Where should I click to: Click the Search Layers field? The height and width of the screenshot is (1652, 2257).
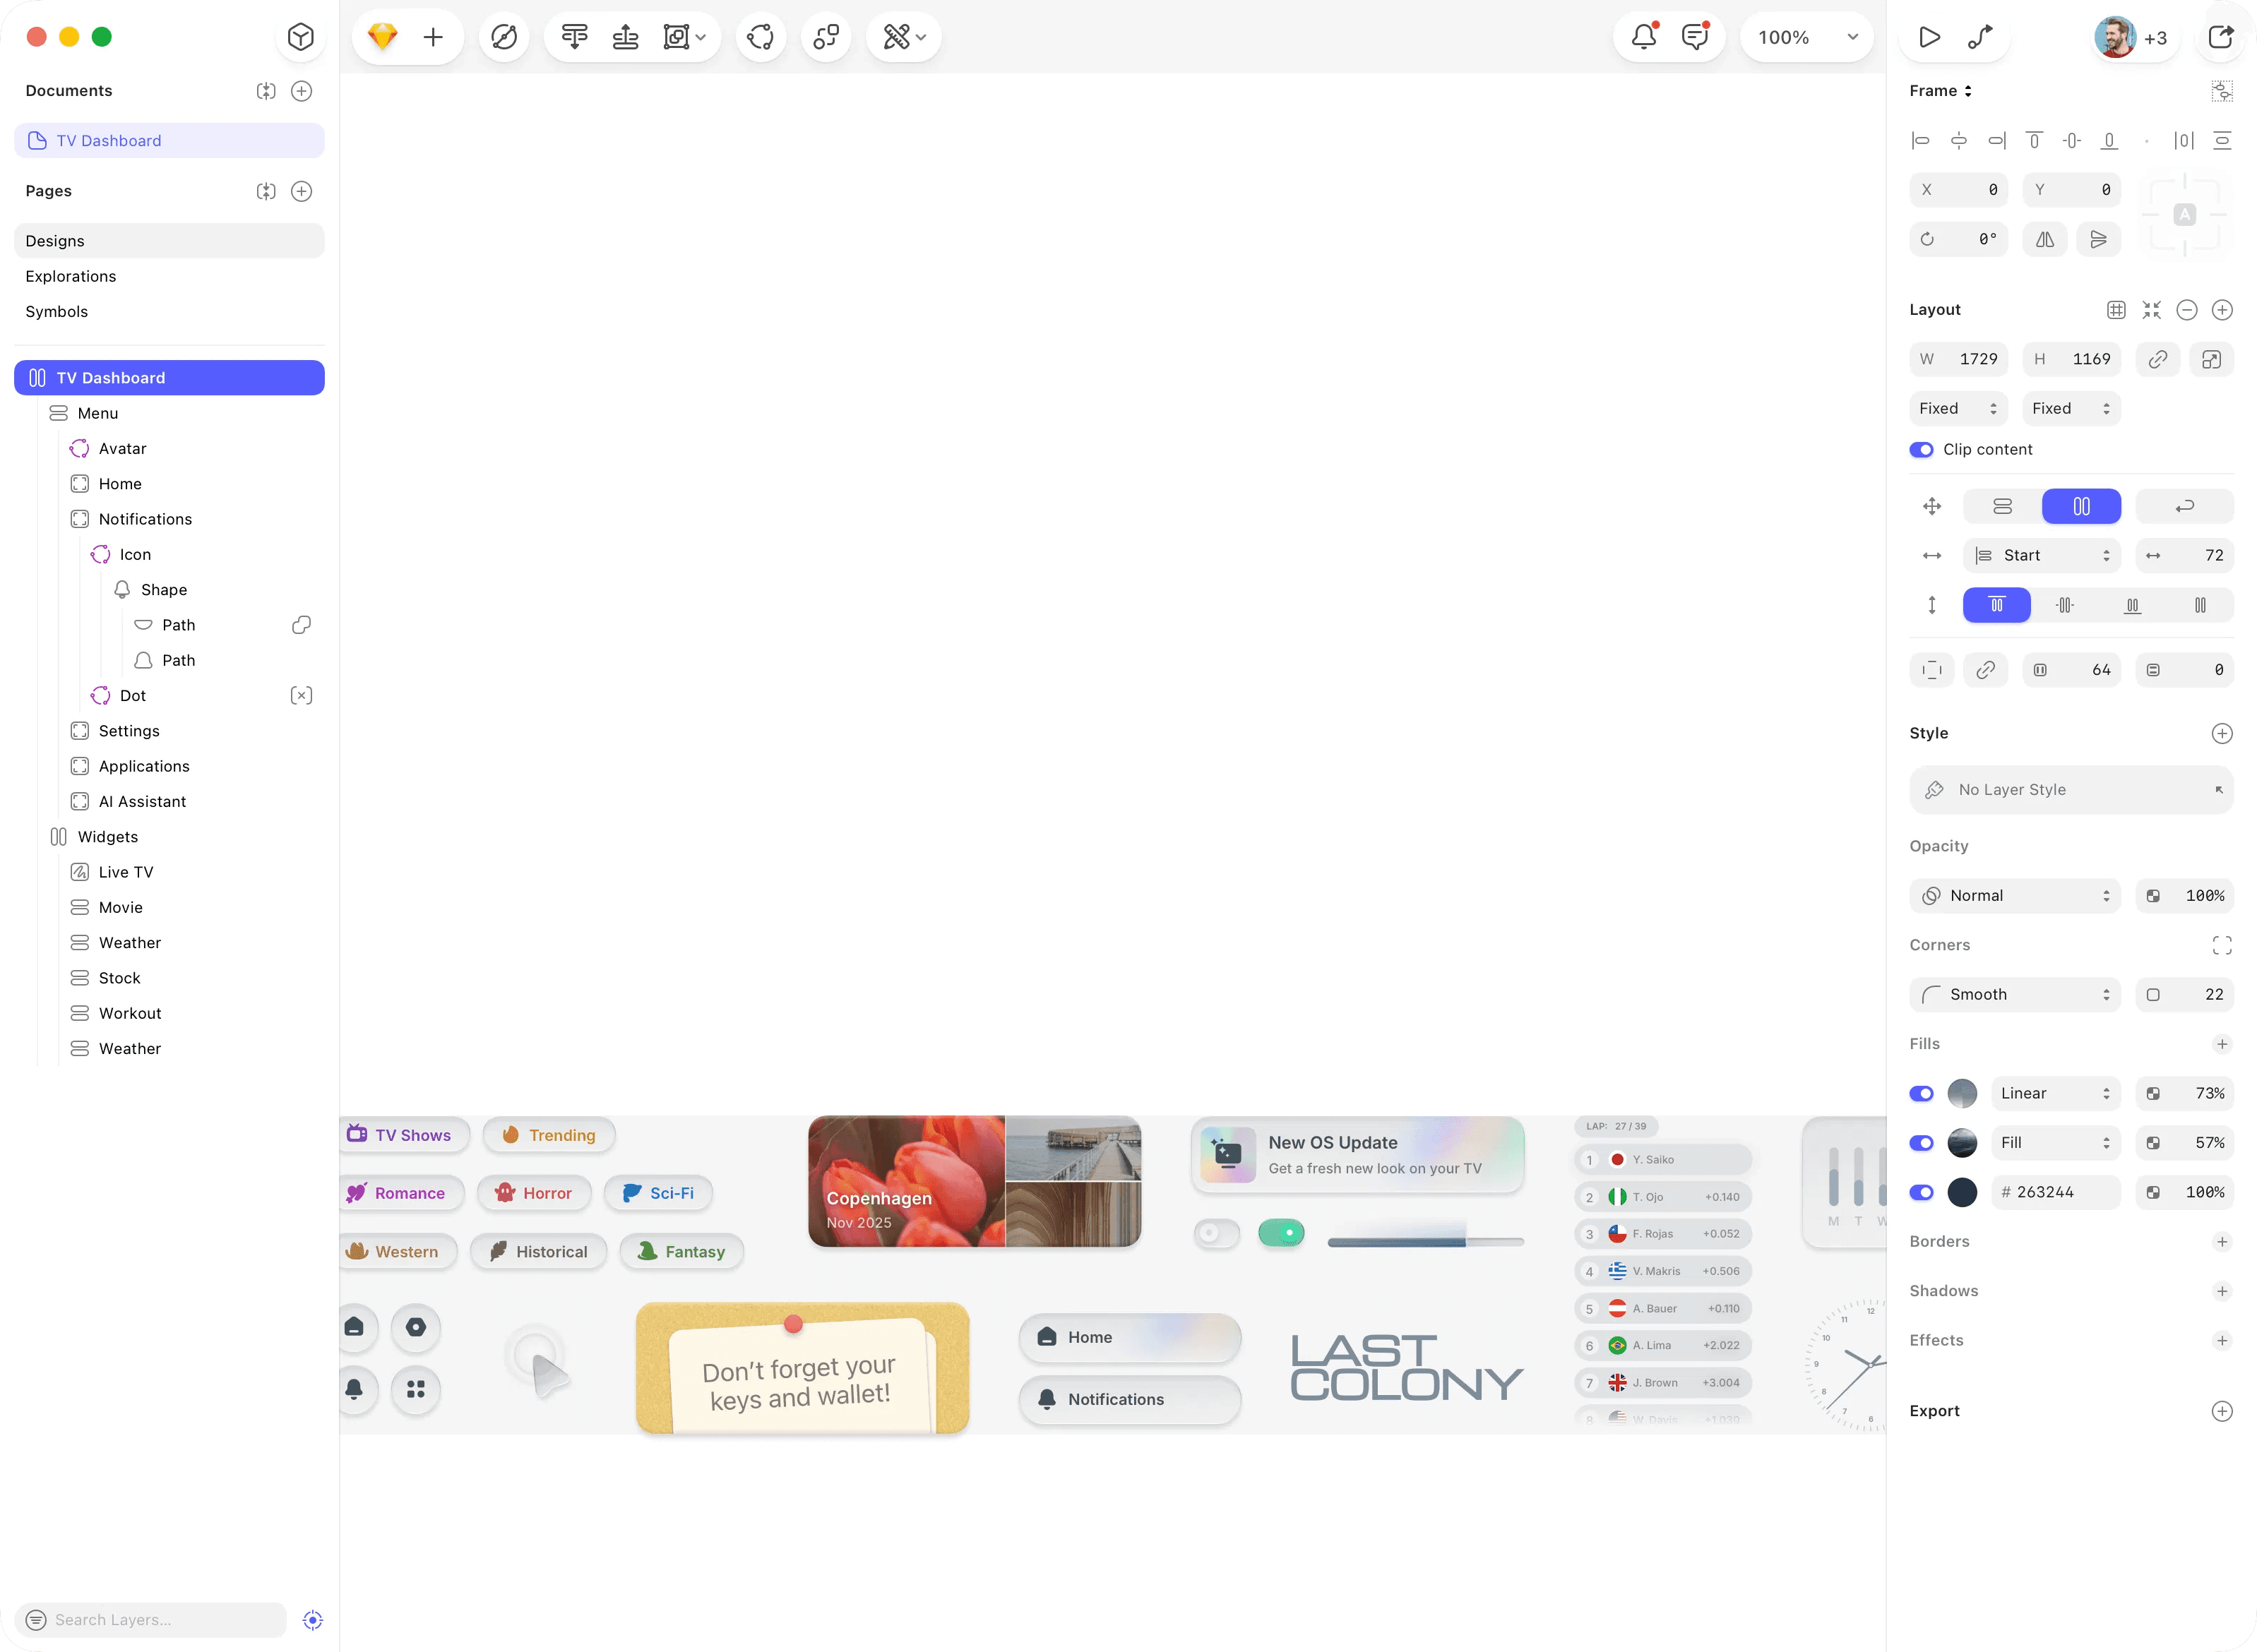coord(150,1619)
